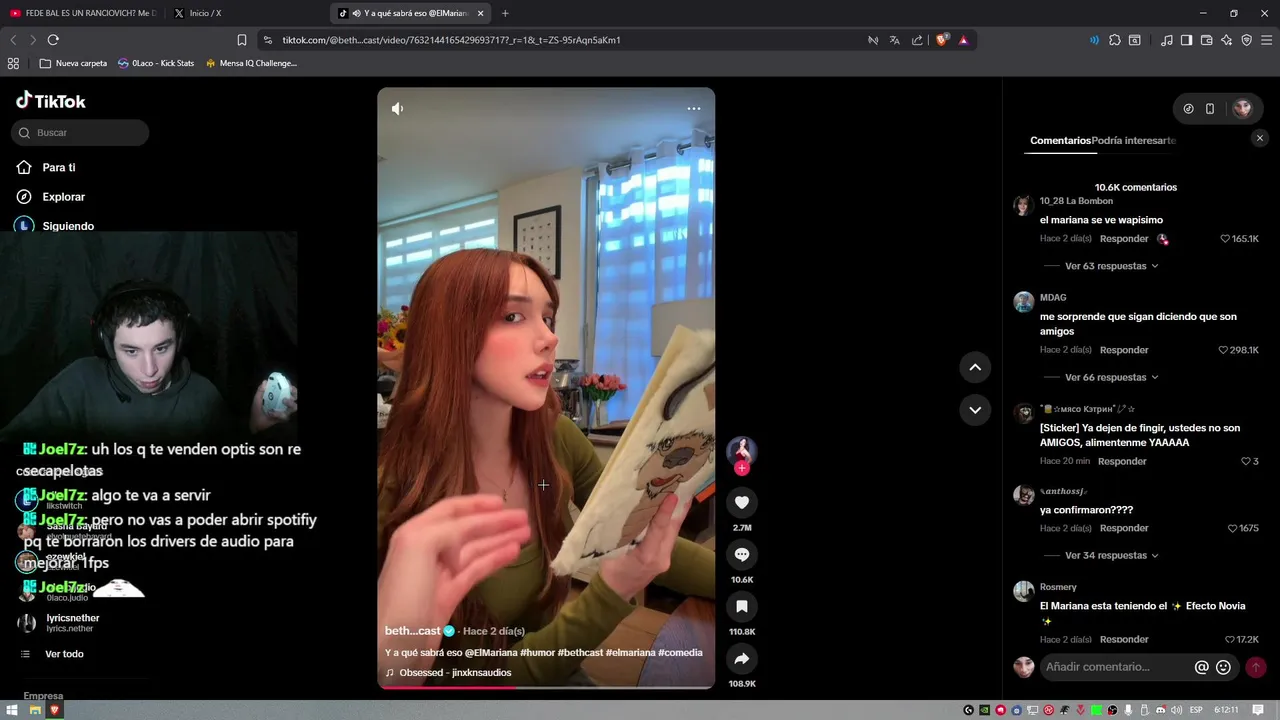Open the emoji picker in comment box
The height and width of the screenshot is (720, 1280).
[x=1223, y=667]
